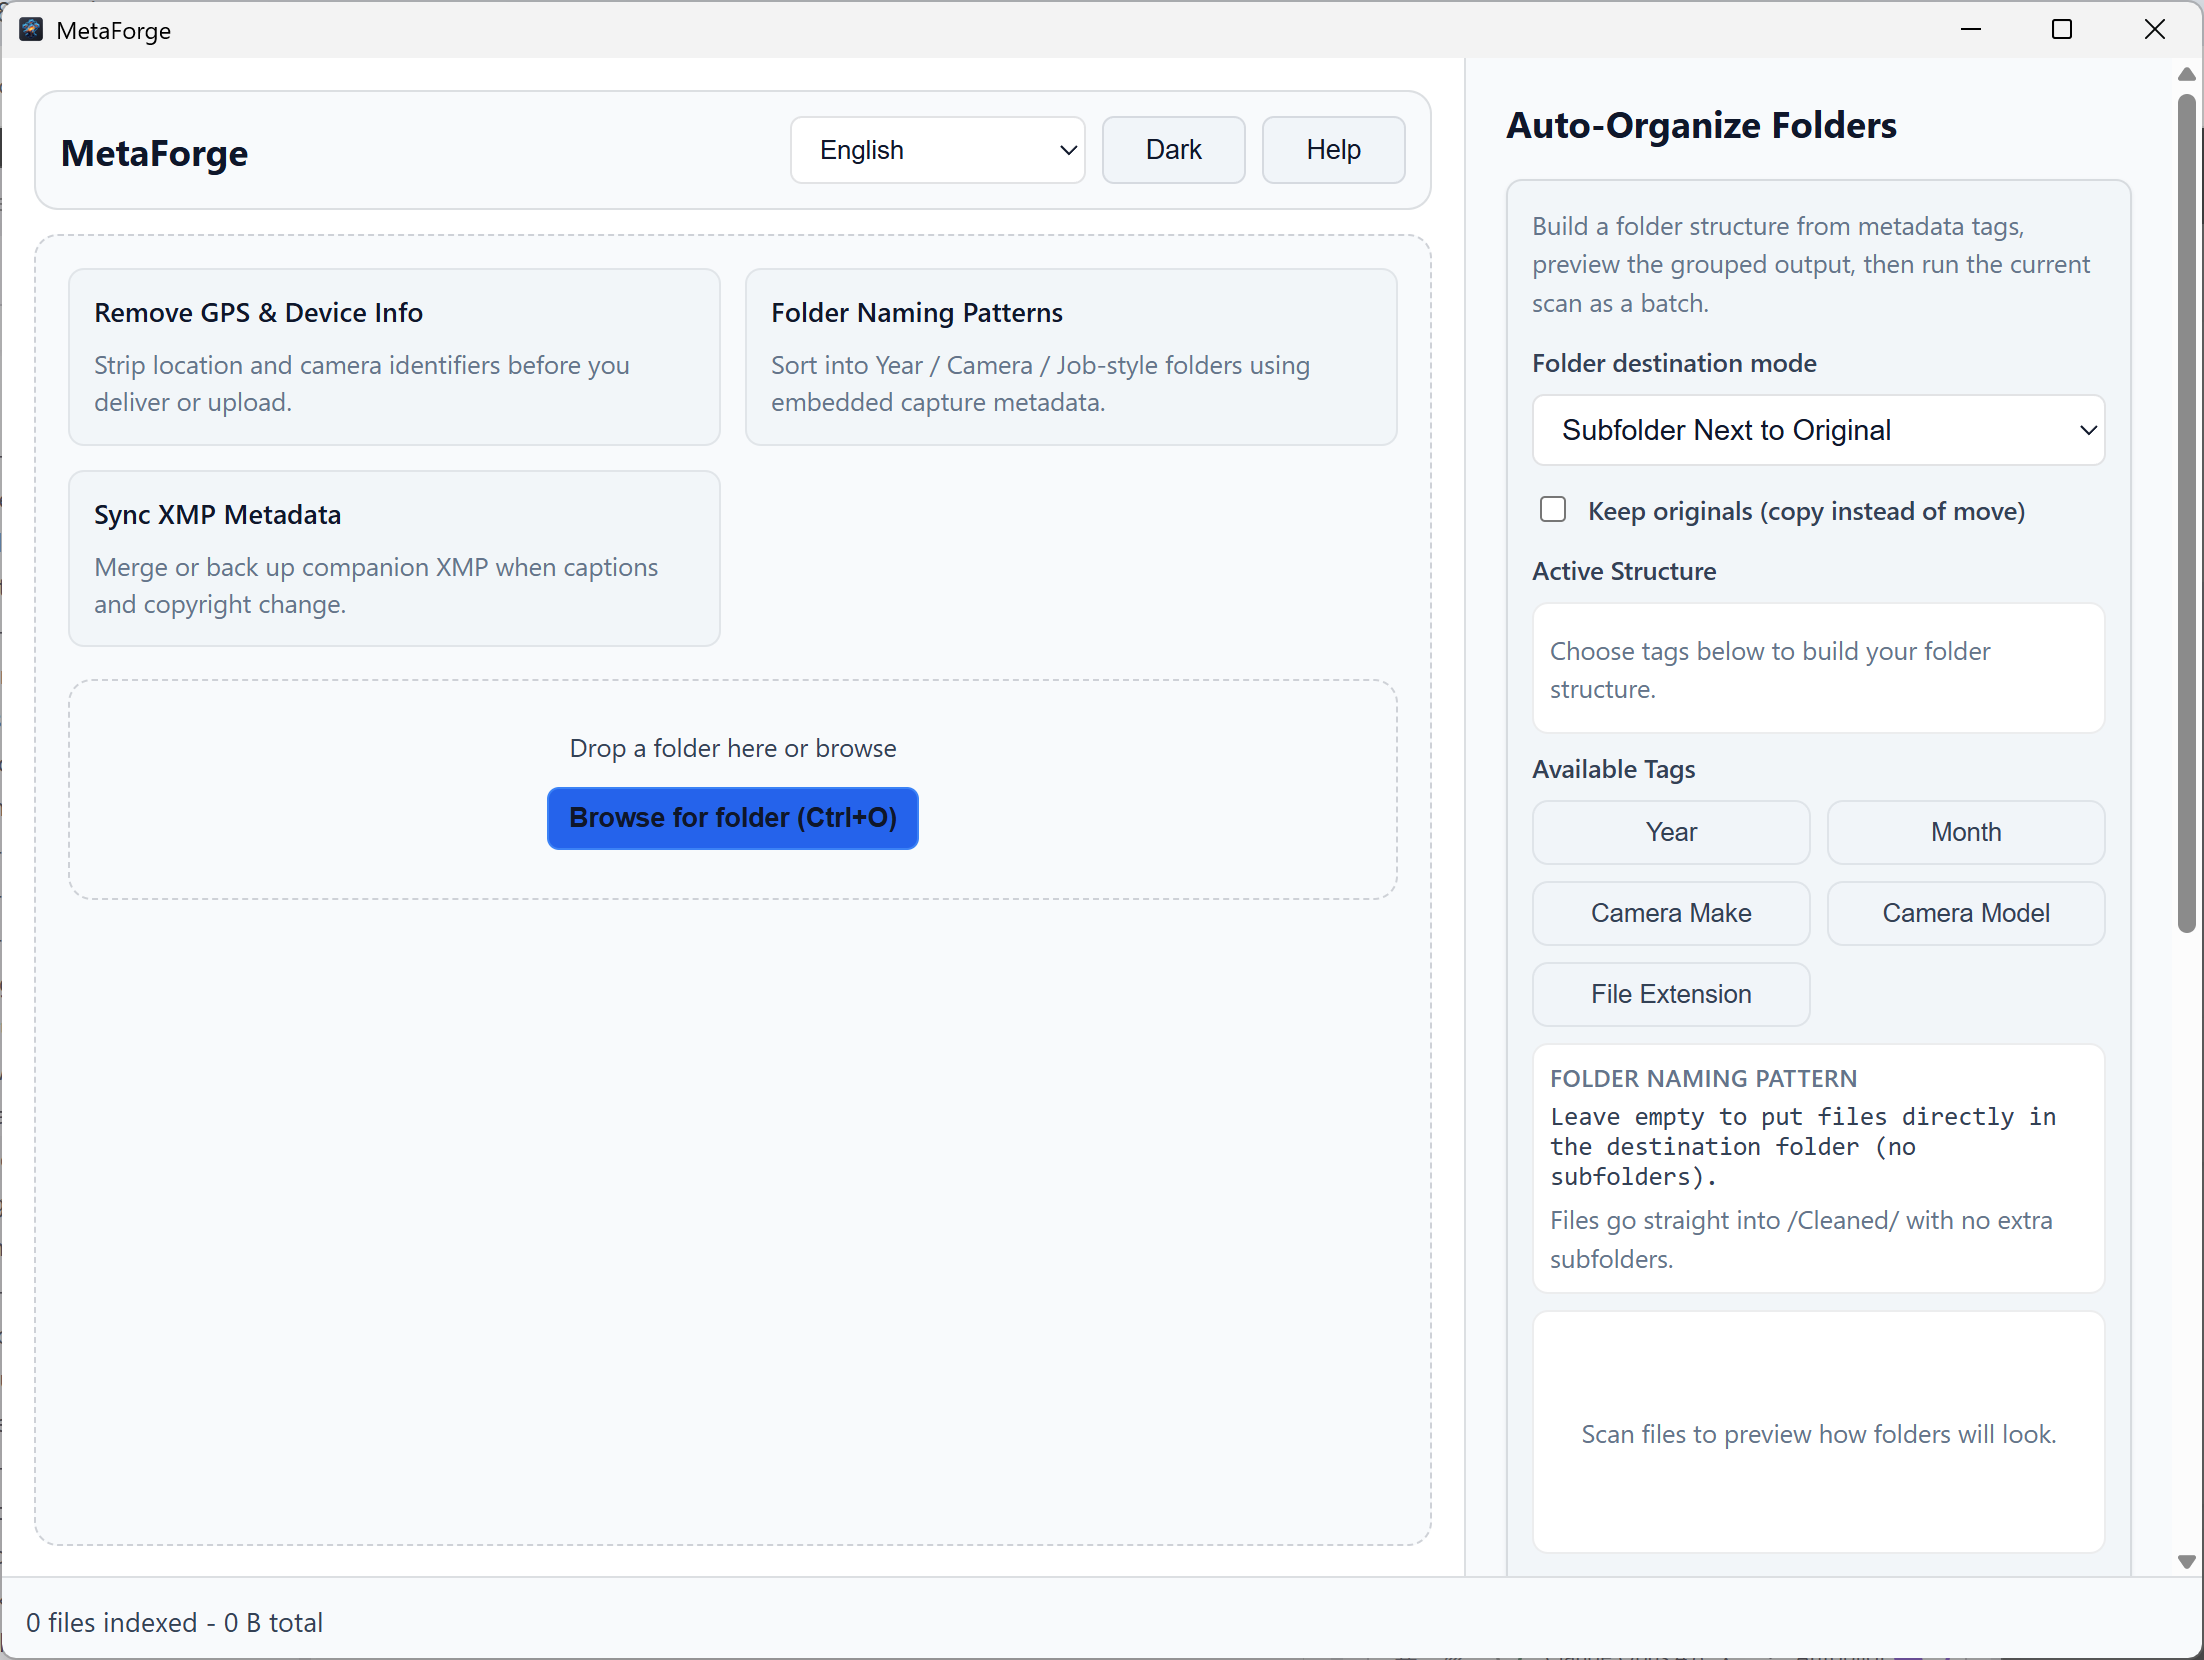Switch to Dark theme

tap(1173, 150)
